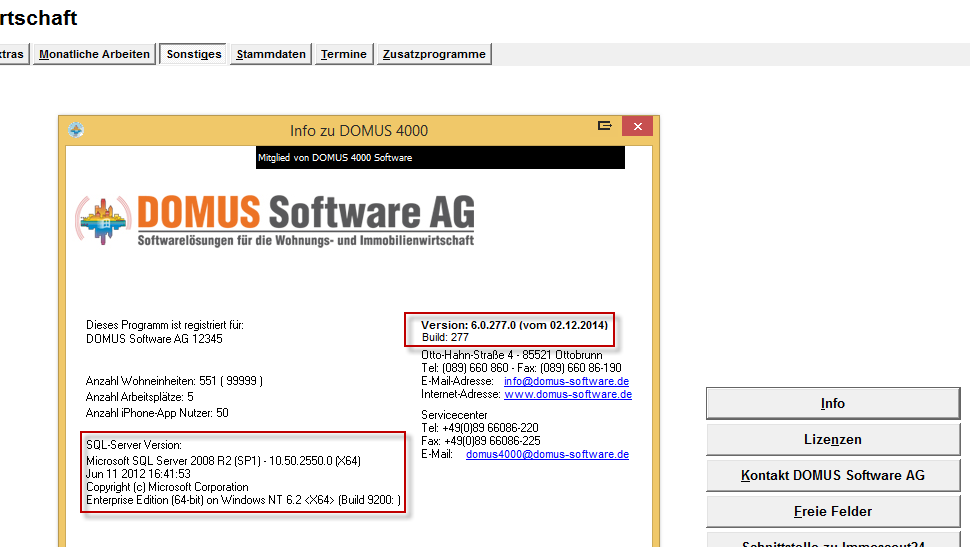This screenshot has width=970, height=547.
Task: Click 'Copyright (c) Microsoft Corporation' line
Action: pos(167,487)
